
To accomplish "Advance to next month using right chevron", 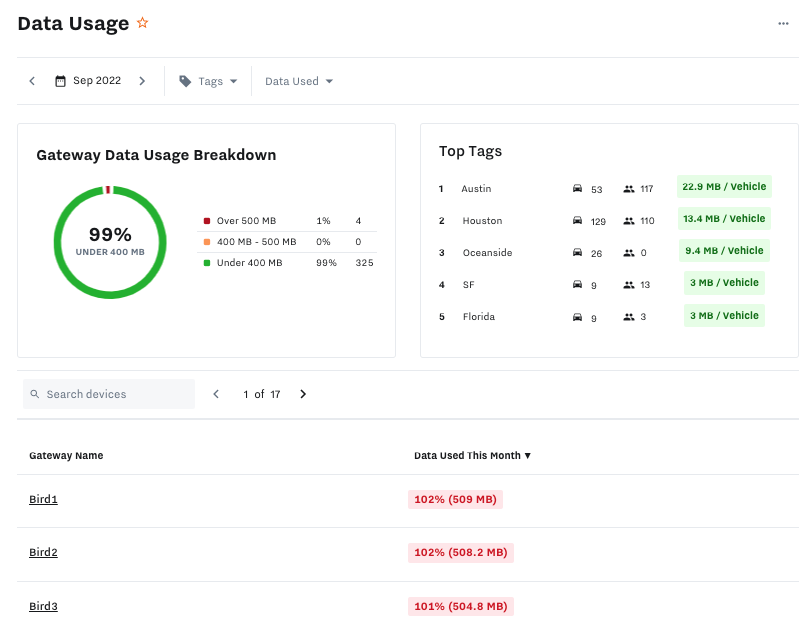I will (x=142, y=80).
